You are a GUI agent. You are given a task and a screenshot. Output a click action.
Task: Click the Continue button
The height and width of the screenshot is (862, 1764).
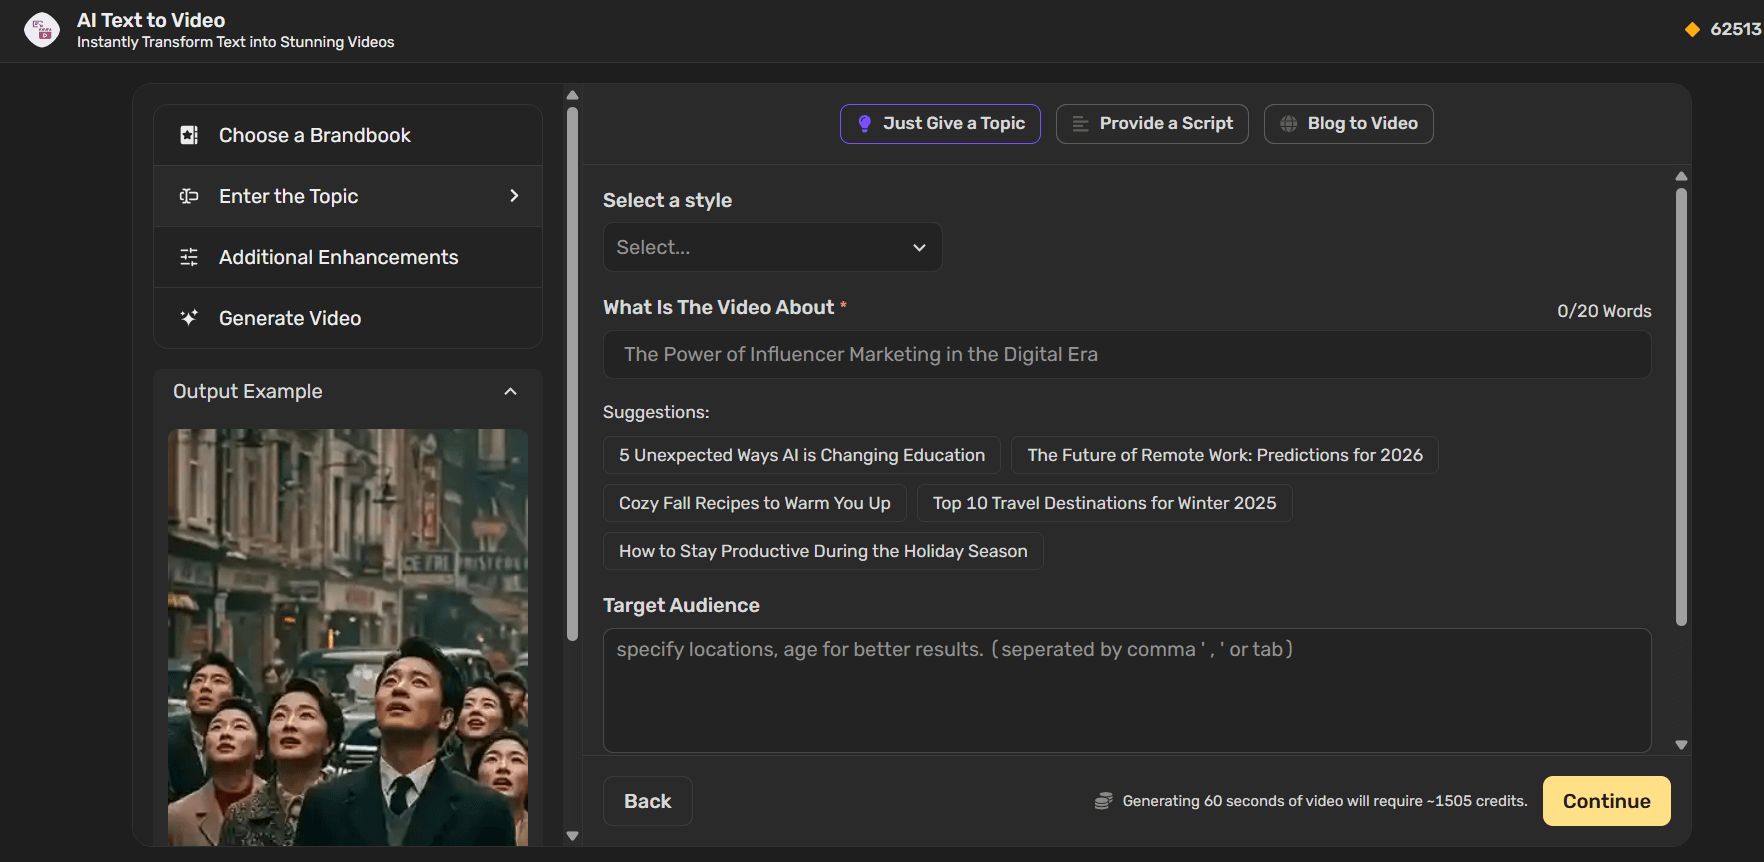pos(1606,801)
